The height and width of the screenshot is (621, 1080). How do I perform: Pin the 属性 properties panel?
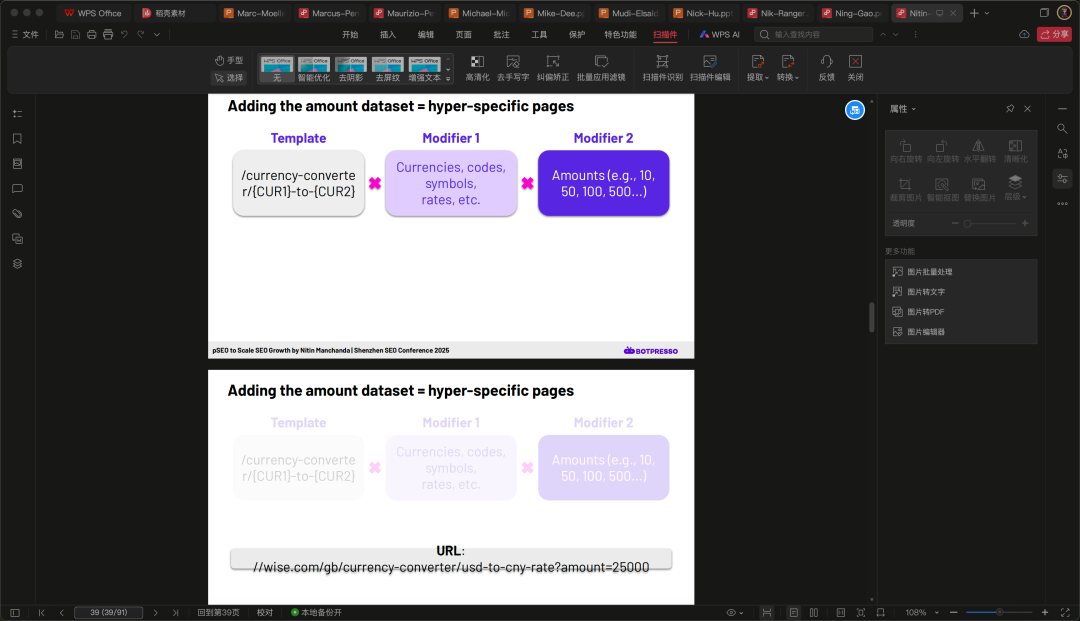point(1010,109)
